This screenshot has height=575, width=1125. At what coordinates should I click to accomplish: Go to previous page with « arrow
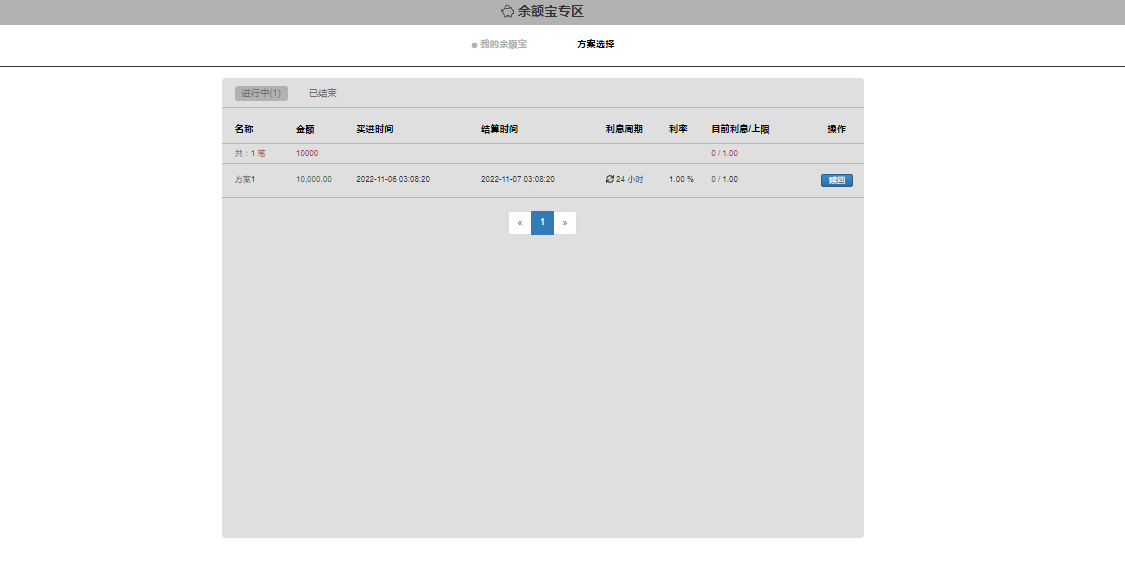pos(520,223)
